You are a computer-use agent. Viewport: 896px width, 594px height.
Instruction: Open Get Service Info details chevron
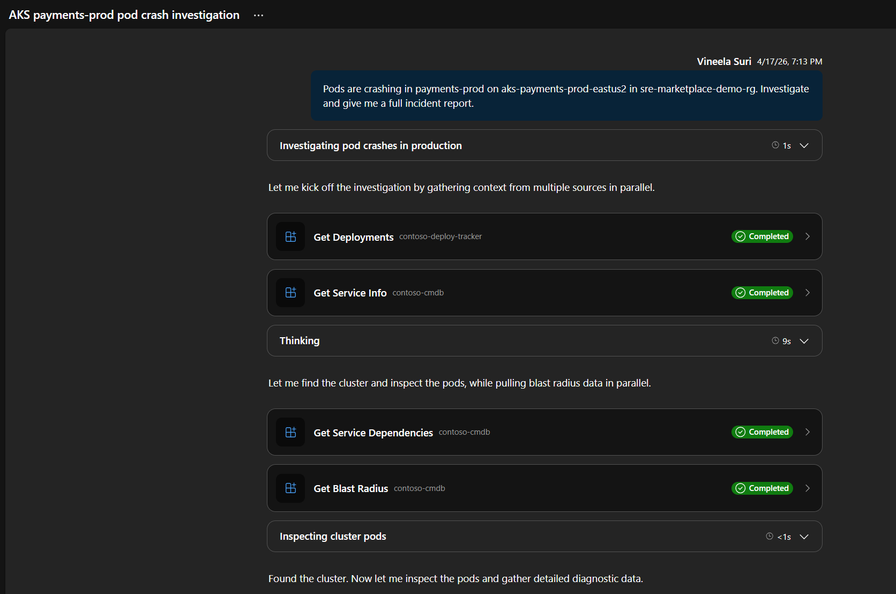tap(807, 293)
